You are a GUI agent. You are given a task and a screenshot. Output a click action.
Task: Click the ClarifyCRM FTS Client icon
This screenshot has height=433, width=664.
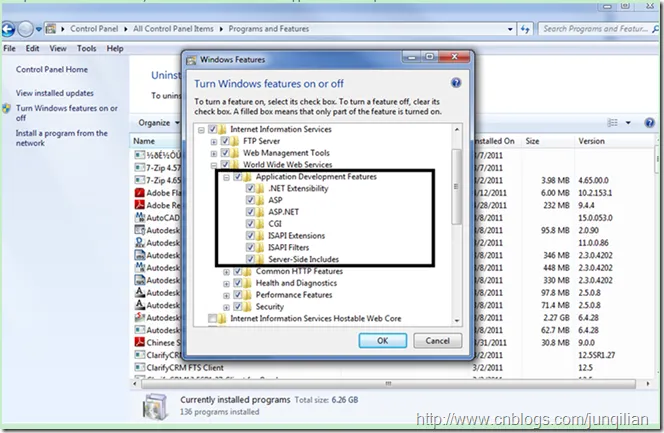point(139,367)
